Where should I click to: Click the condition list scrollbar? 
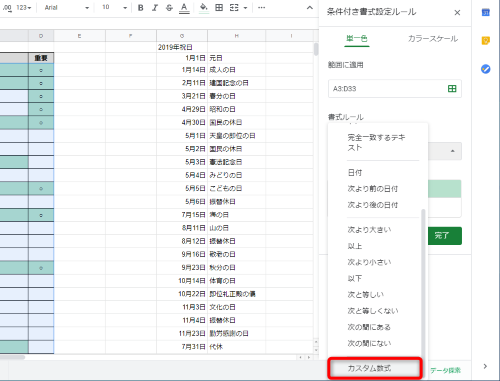[423, 283]
